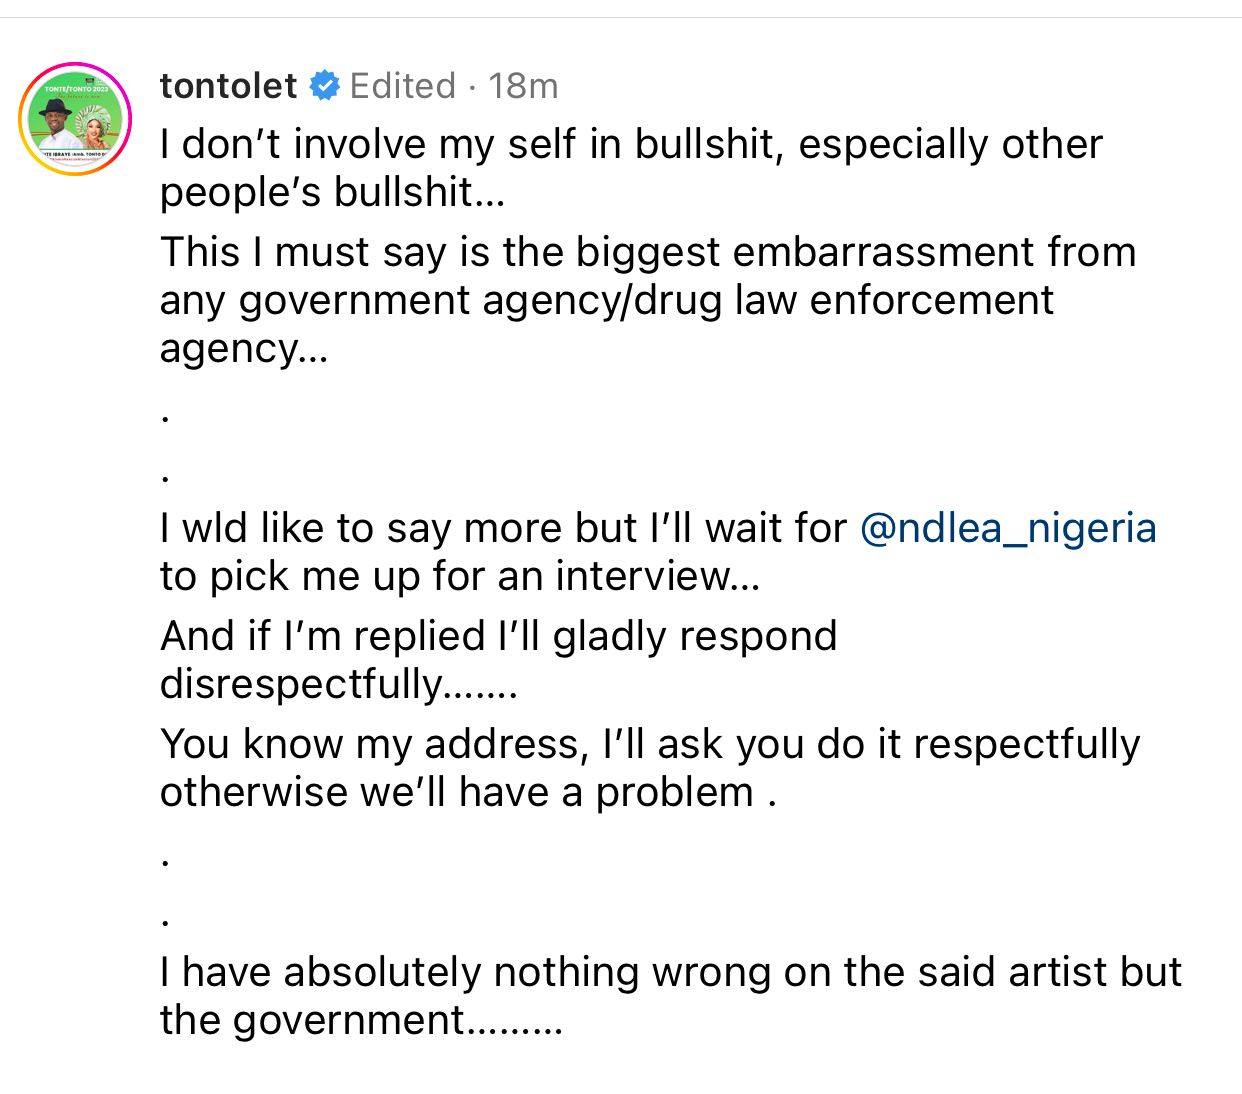Click the text "I wld like to say more"
This screenshot has height=1094, width=1242.
click(x=400, y=528)
